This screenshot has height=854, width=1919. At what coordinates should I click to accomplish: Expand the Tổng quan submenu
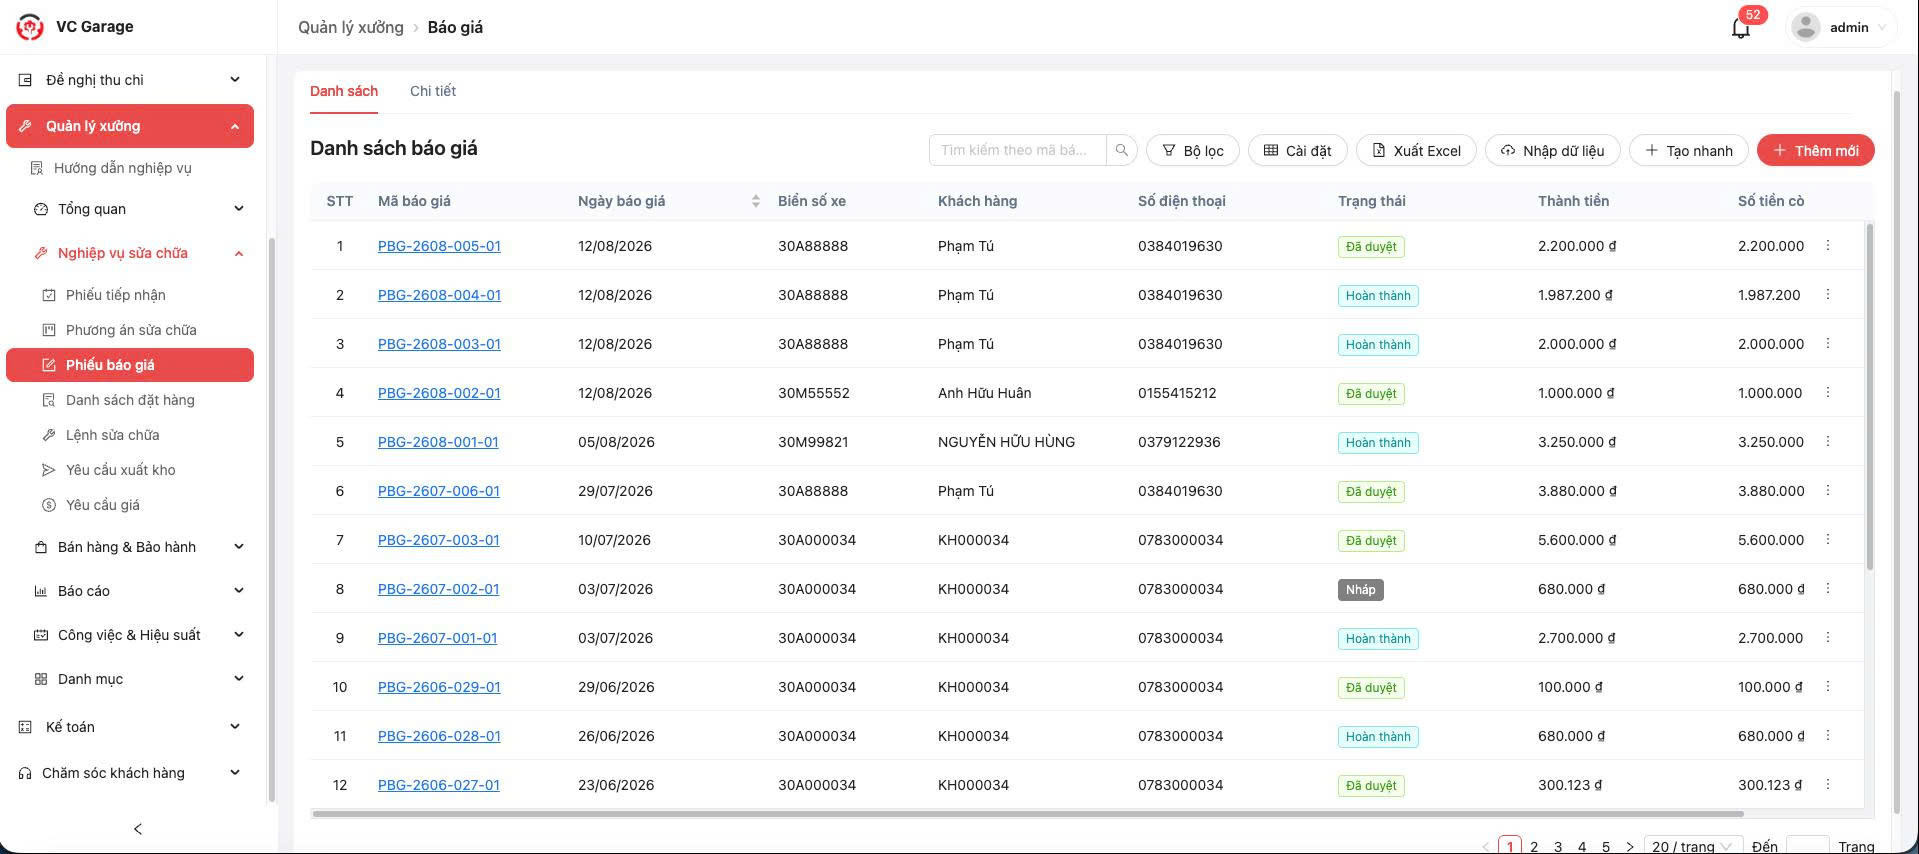[x=136, y=209]
